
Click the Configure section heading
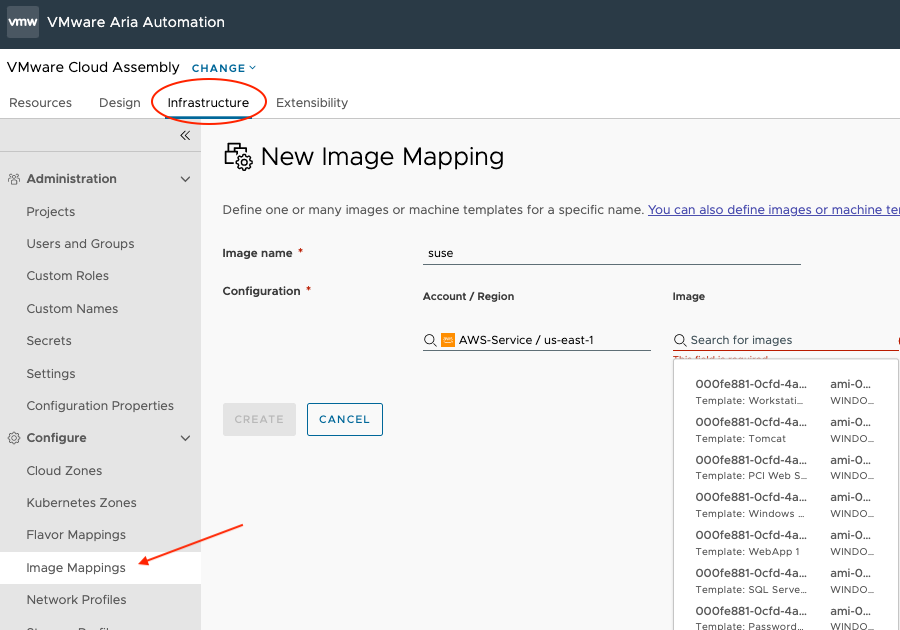pos(56,438)
